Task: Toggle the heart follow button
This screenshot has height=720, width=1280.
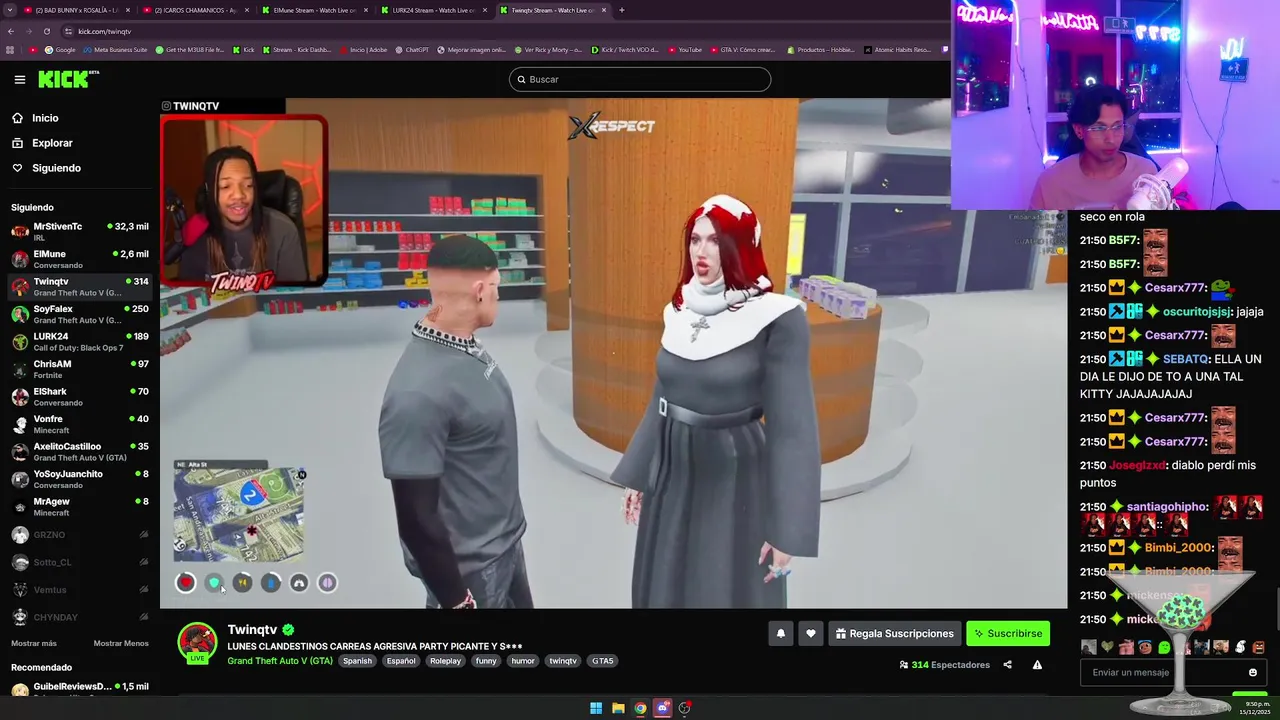Action: (x=811, y=633)
